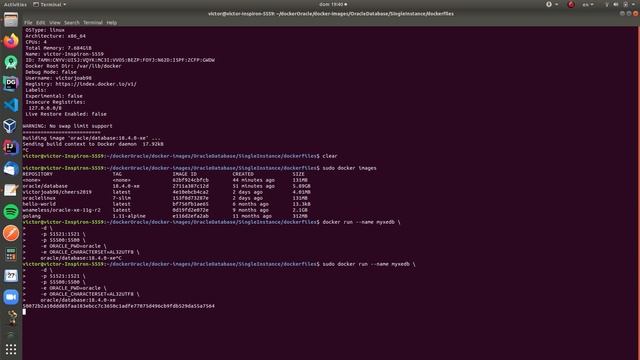Click the '1.11-alpine' tag
Screen dimensions: 640x360
point(129,216)
